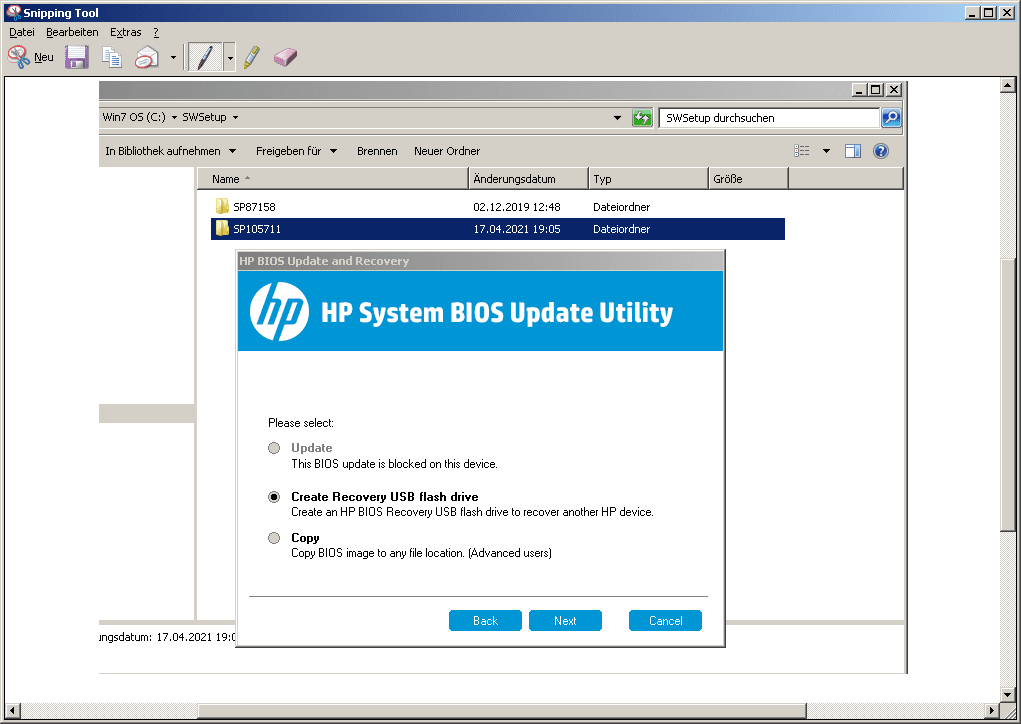Open the Bearbeiten menu
The height and width of the screenshot is (724, 1021).
[72, 32]
